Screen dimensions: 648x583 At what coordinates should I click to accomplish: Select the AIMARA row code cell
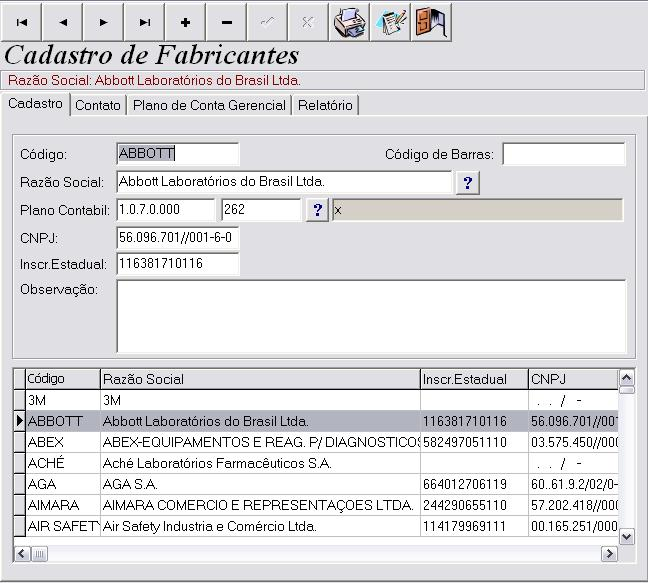(x=63, y=505)
